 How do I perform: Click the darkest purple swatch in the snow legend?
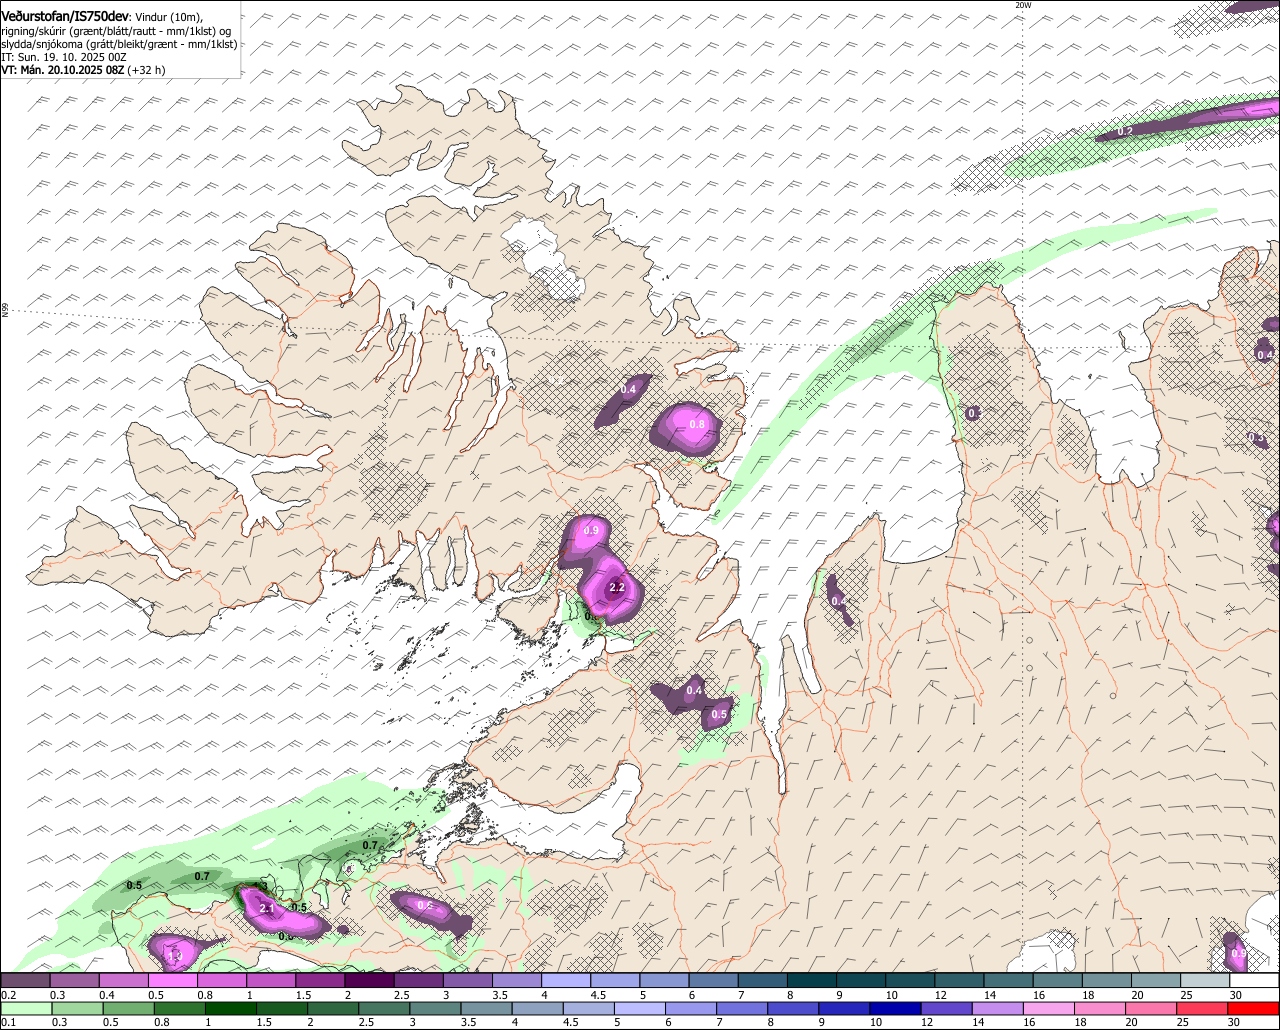pos(369,981)
